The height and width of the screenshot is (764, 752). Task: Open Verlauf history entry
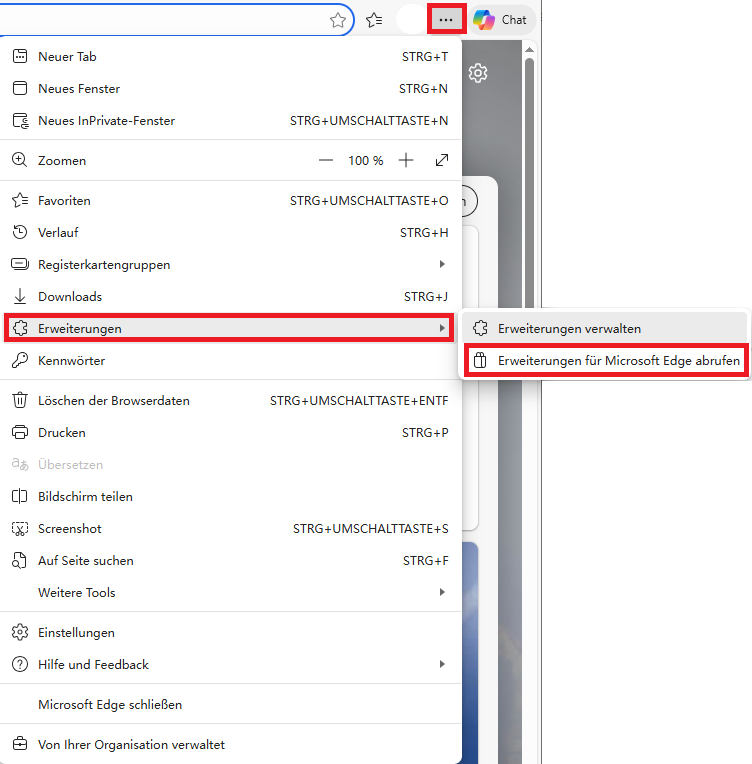[231, 232]
